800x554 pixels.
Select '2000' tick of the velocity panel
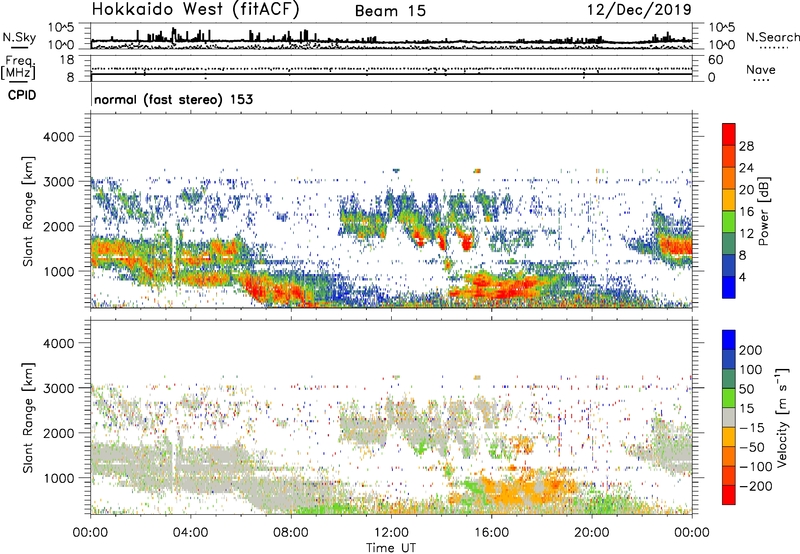(x=58, y=433)
